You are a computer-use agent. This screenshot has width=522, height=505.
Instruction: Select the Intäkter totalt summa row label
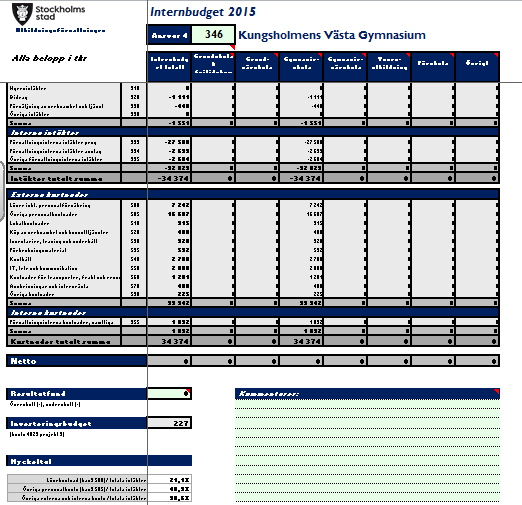[x=57, y=178]
